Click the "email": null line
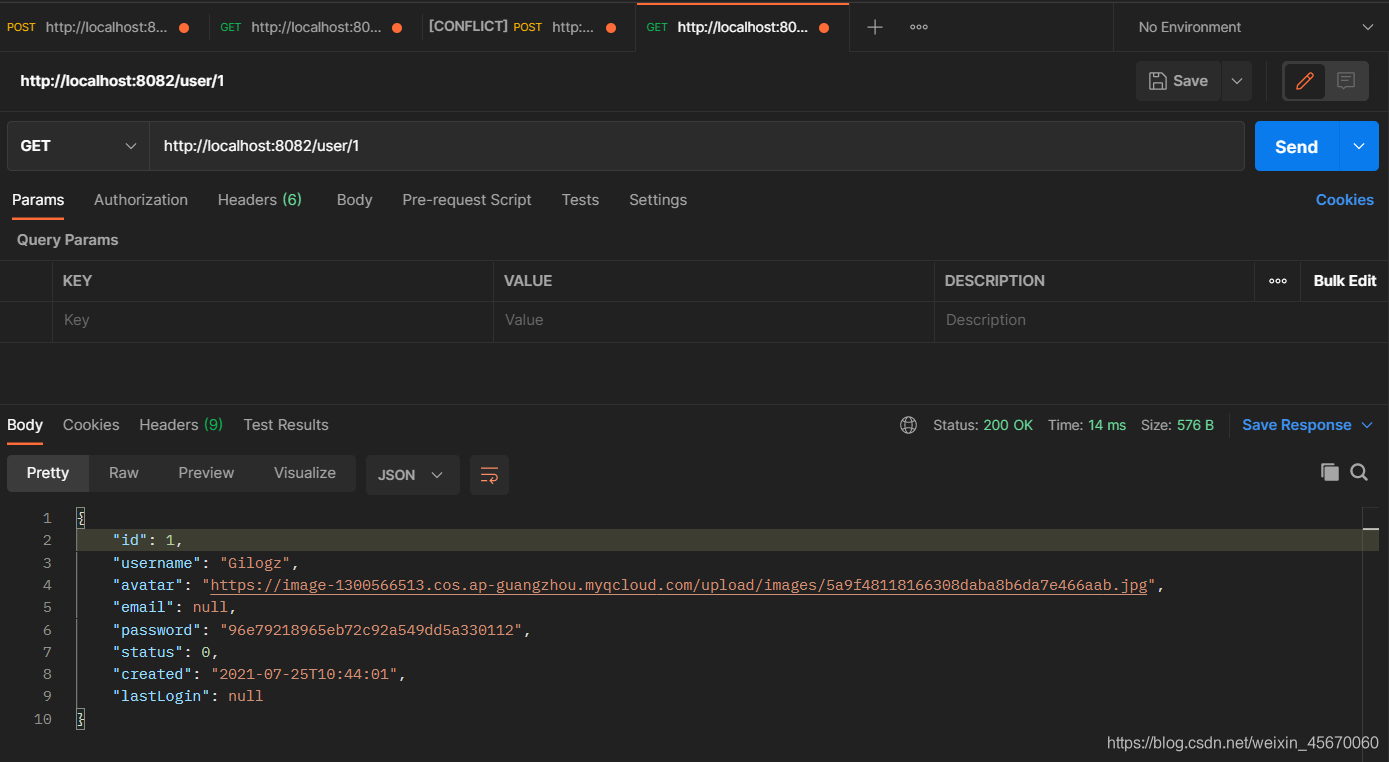Screen dimensions: 1389x762 pyautogui.click(x=174, y=607)
